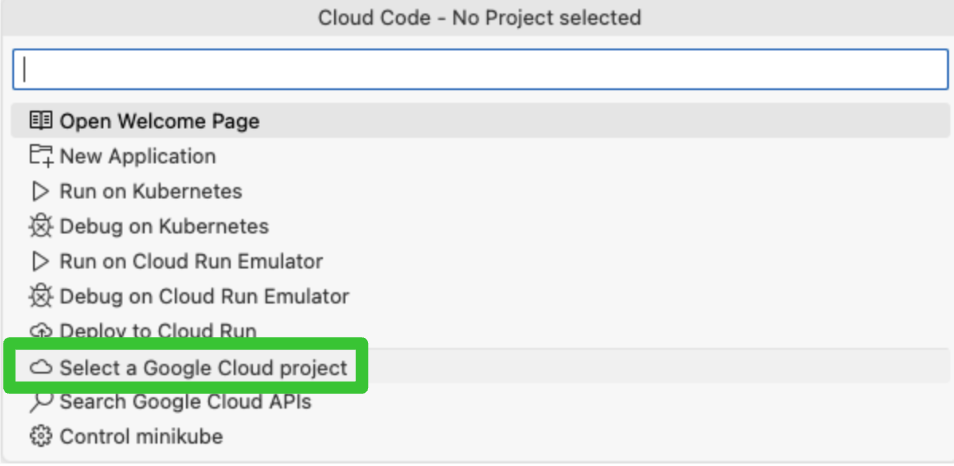The width and height of the screenshot is (954, 466).
Task: Click the new folder icon for New Application
Action: 41,156
